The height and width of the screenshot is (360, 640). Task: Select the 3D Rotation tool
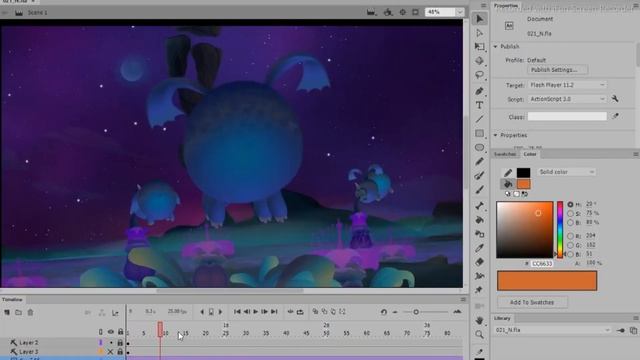point(480,61)
